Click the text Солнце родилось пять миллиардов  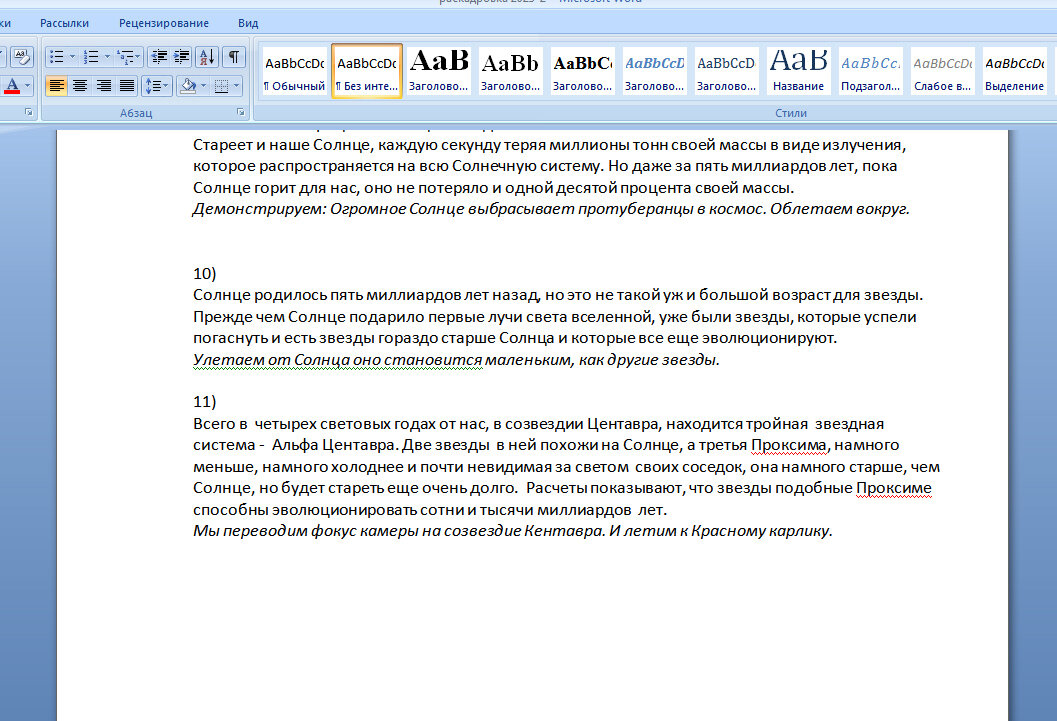327,295
